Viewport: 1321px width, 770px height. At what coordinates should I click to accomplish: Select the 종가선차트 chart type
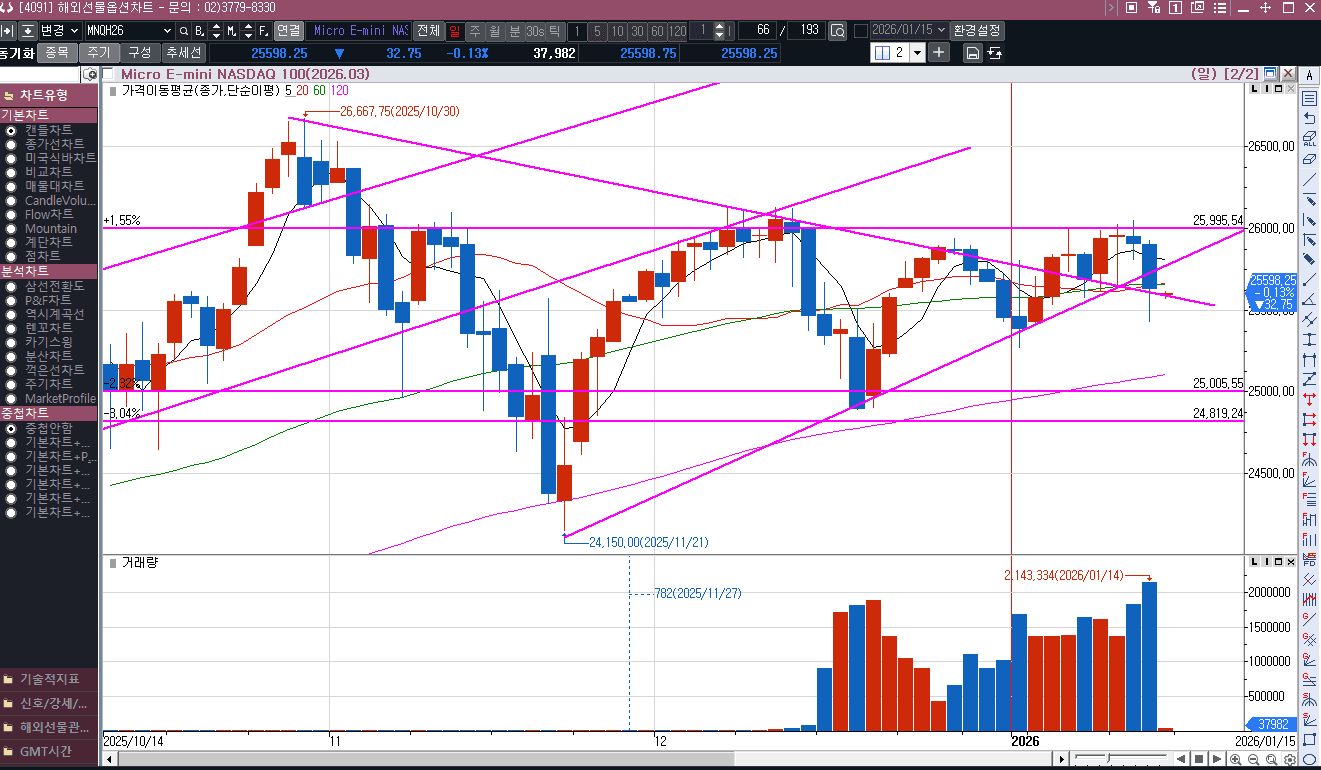54,144
